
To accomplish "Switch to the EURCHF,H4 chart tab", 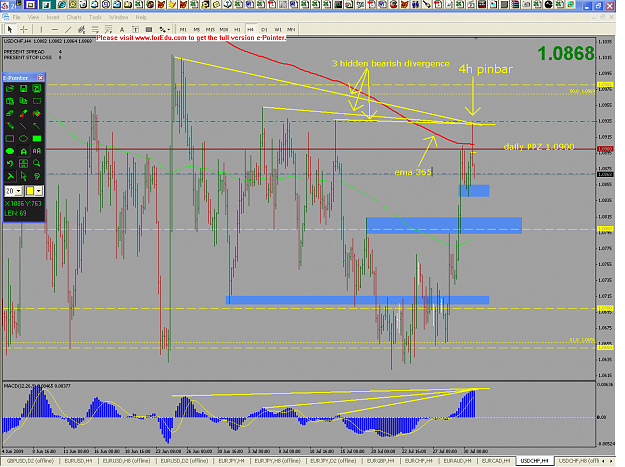I will pos(419,461).
